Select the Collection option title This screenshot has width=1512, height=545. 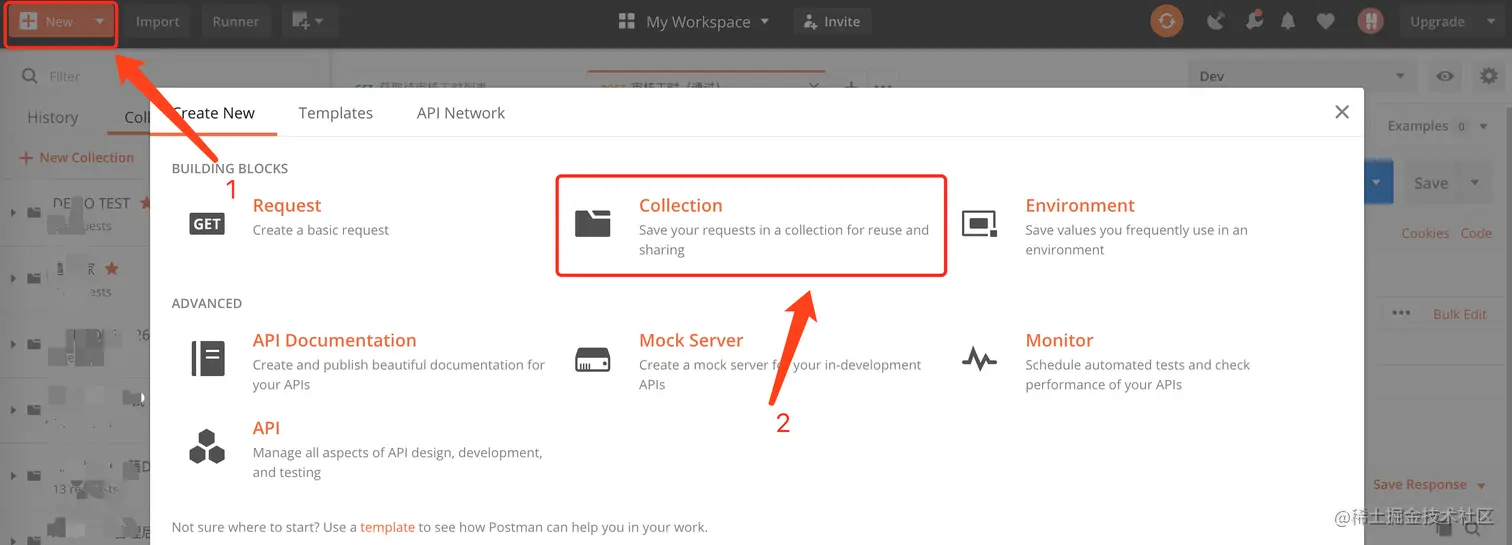681,205
